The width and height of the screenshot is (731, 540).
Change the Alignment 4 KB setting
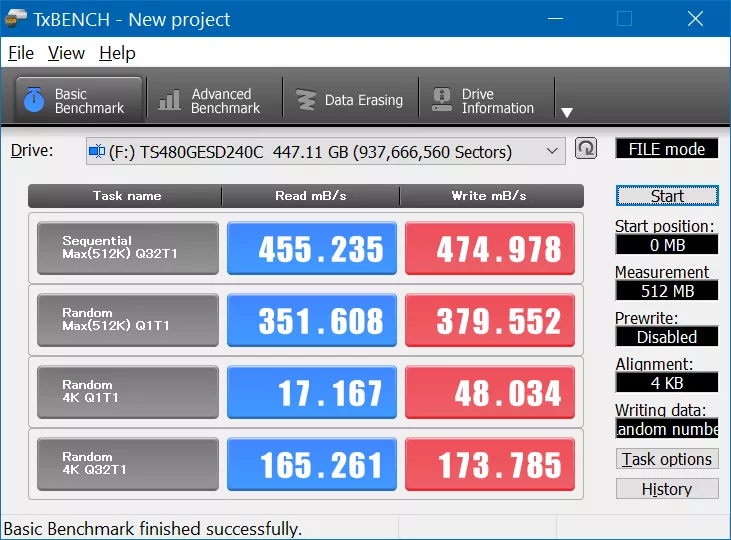(x=667, y=383)
